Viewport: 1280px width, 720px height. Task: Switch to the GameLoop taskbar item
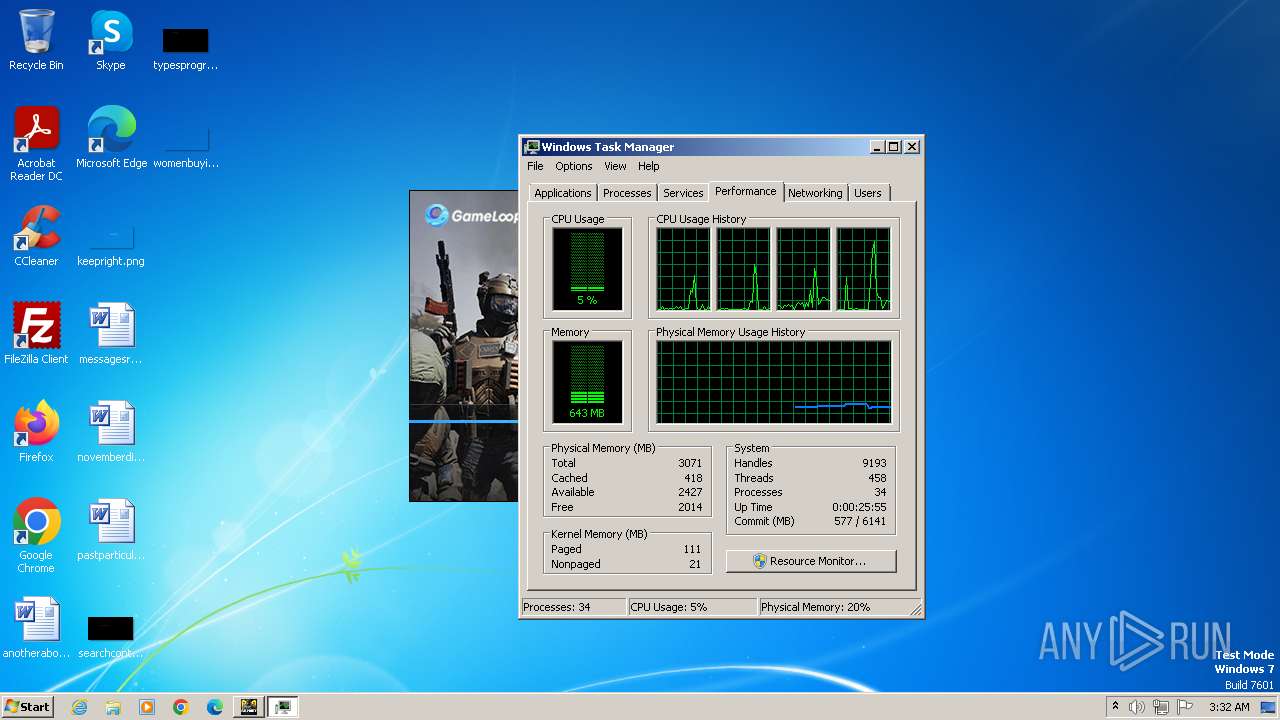click(249, 707)
